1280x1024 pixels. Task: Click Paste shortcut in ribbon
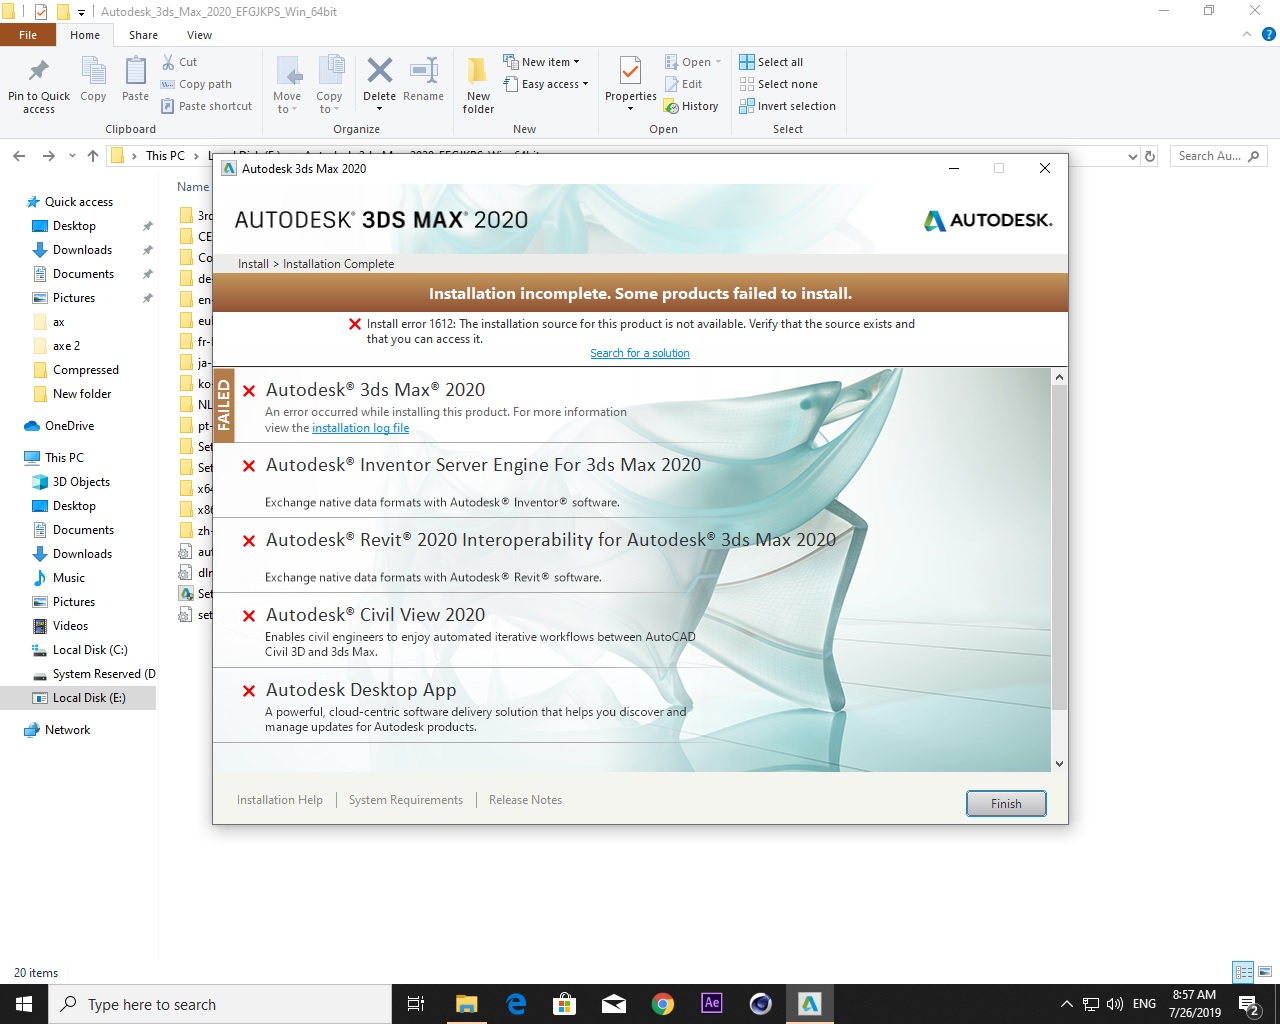[206, 106]
